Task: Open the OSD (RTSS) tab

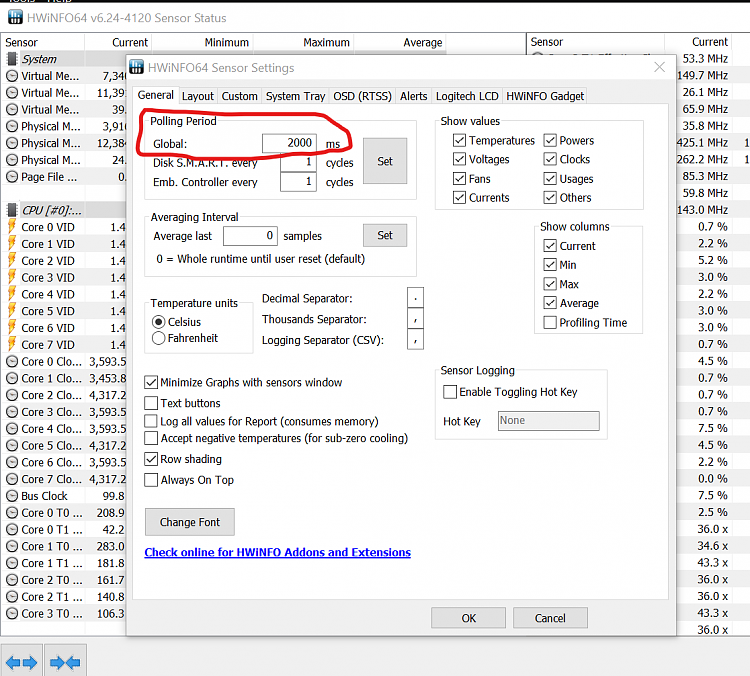Action: point(362,96)
